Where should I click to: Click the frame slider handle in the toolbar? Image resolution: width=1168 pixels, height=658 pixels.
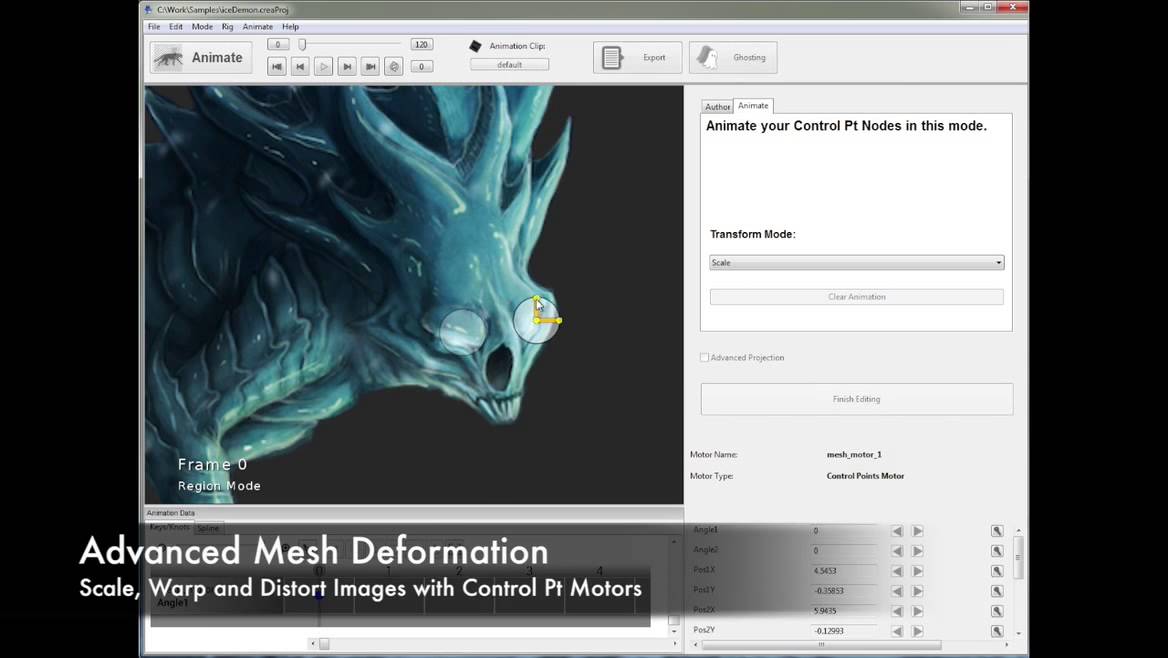(x=302, y=45)
